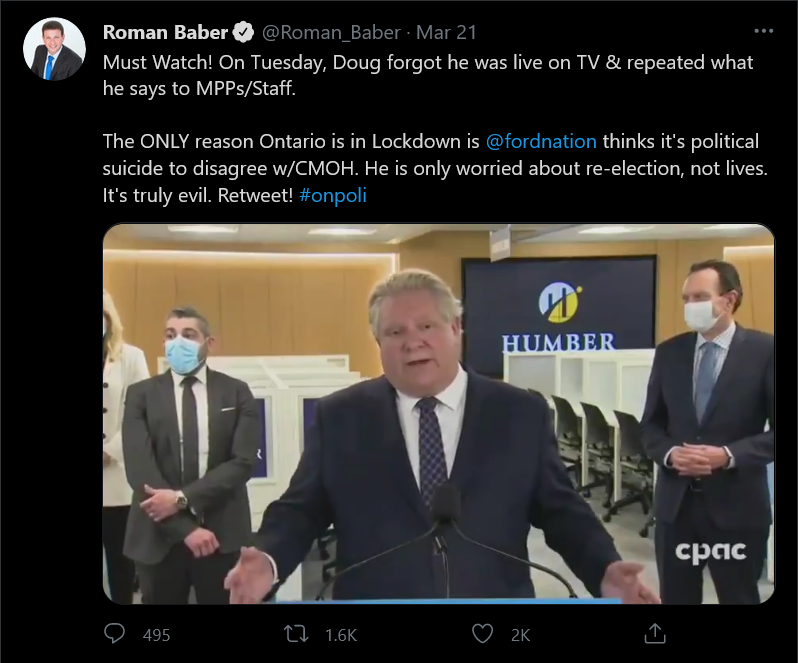Open Roman Baber's profile picture
The width and height of the screenshot is (798, 663).
click(x=54, y=49)
